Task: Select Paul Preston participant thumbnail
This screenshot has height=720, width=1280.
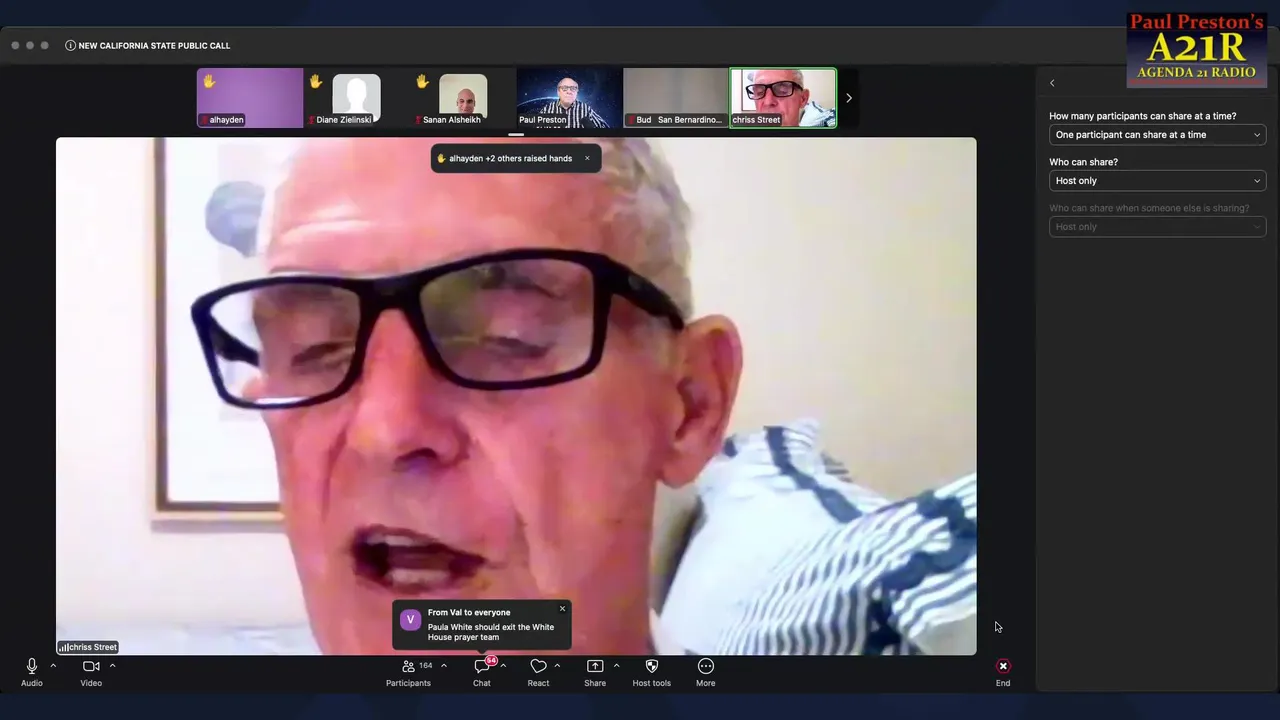Action: coord(569,98)
